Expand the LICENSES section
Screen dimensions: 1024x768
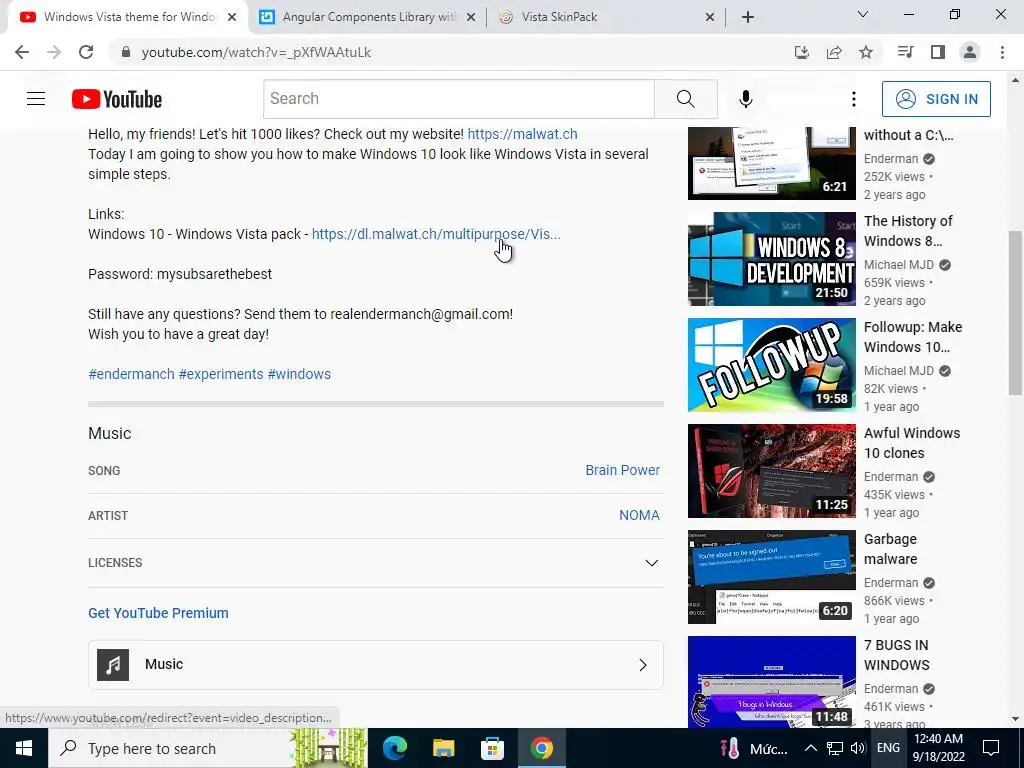pyautogui.click(x=376, y=563)
